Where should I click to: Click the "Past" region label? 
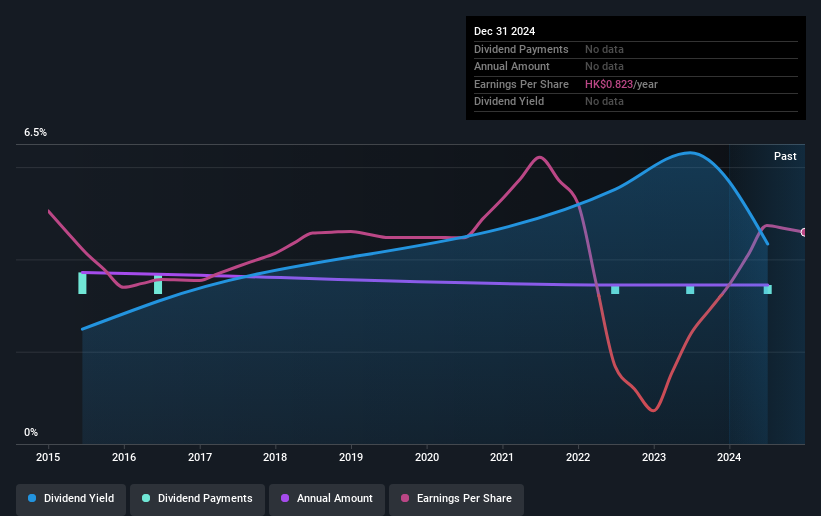[x=785, y=156]
